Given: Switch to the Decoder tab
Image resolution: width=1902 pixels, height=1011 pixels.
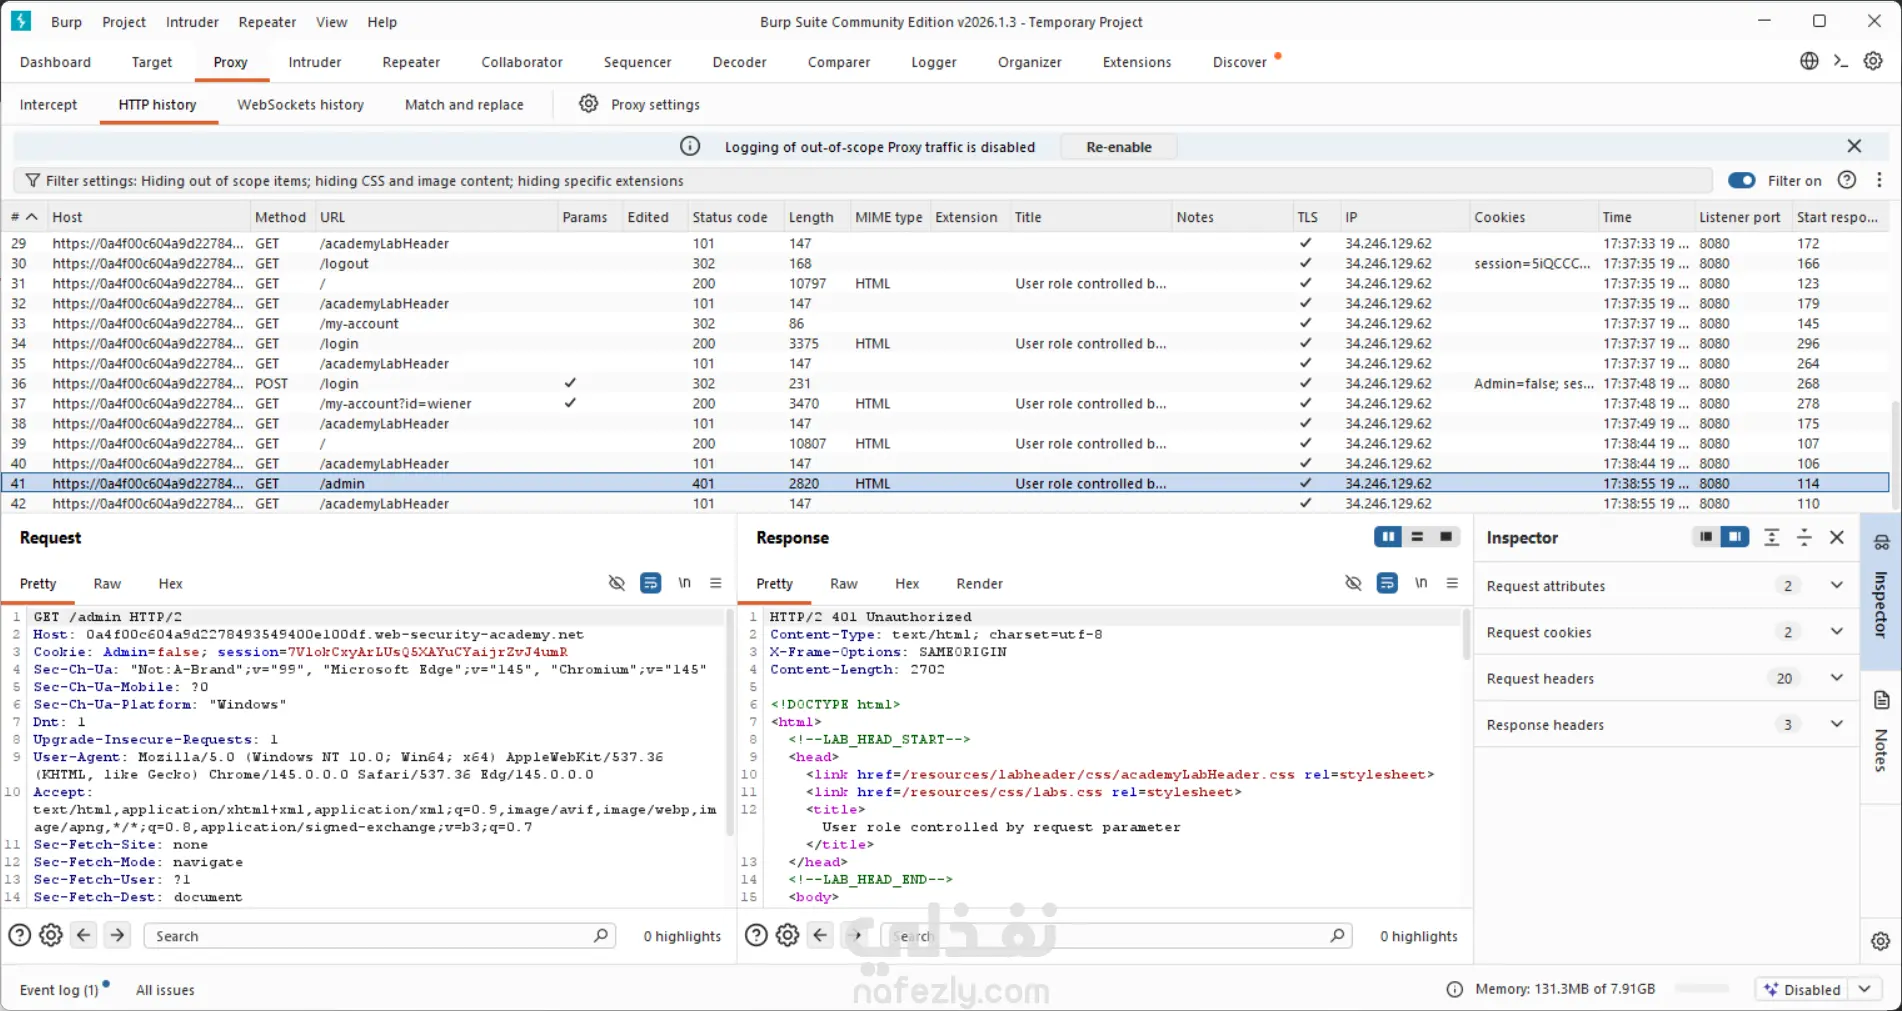Looking at the screenshot, I should point(739,62).
